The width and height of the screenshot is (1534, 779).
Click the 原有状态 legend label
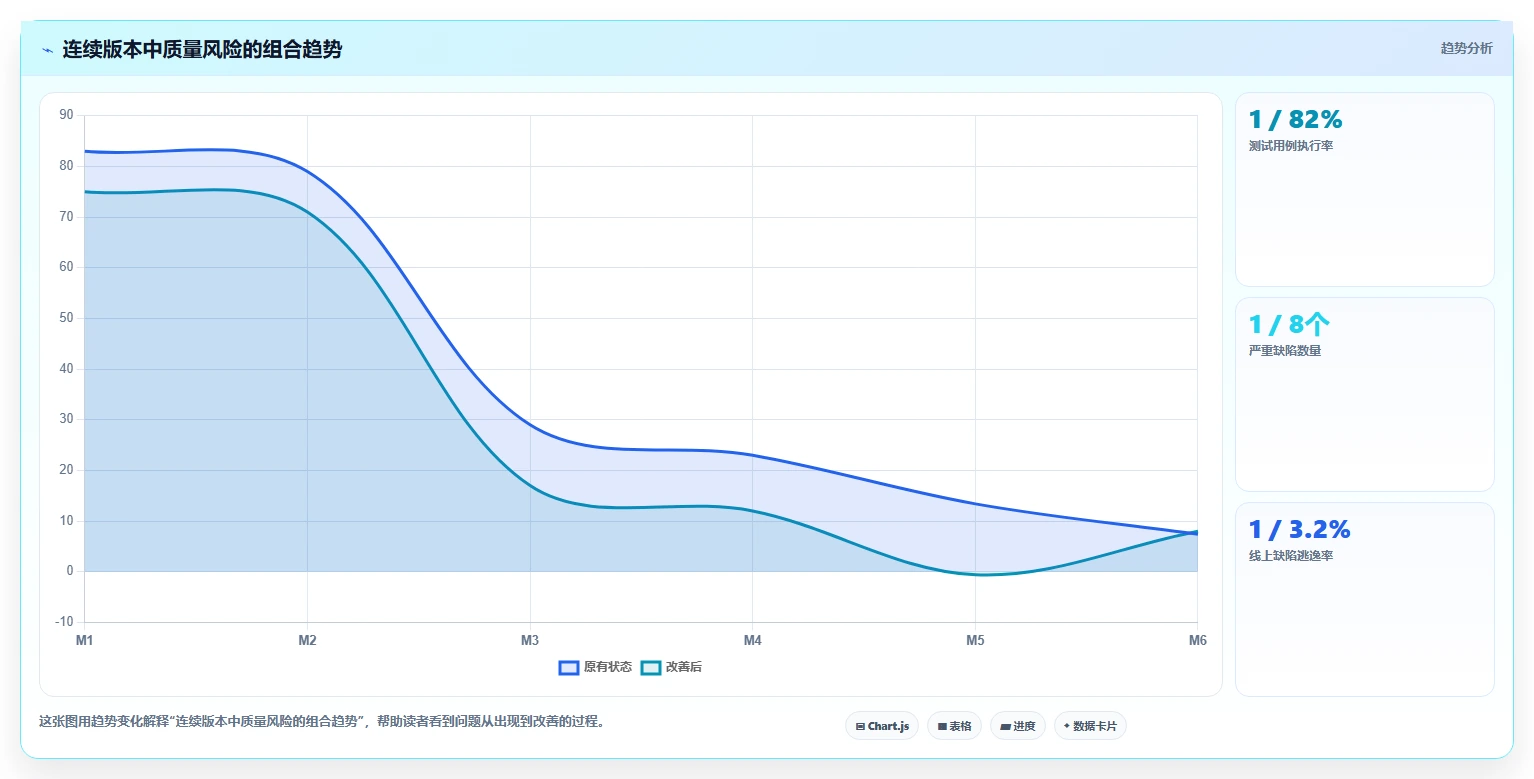pos(608,667)
